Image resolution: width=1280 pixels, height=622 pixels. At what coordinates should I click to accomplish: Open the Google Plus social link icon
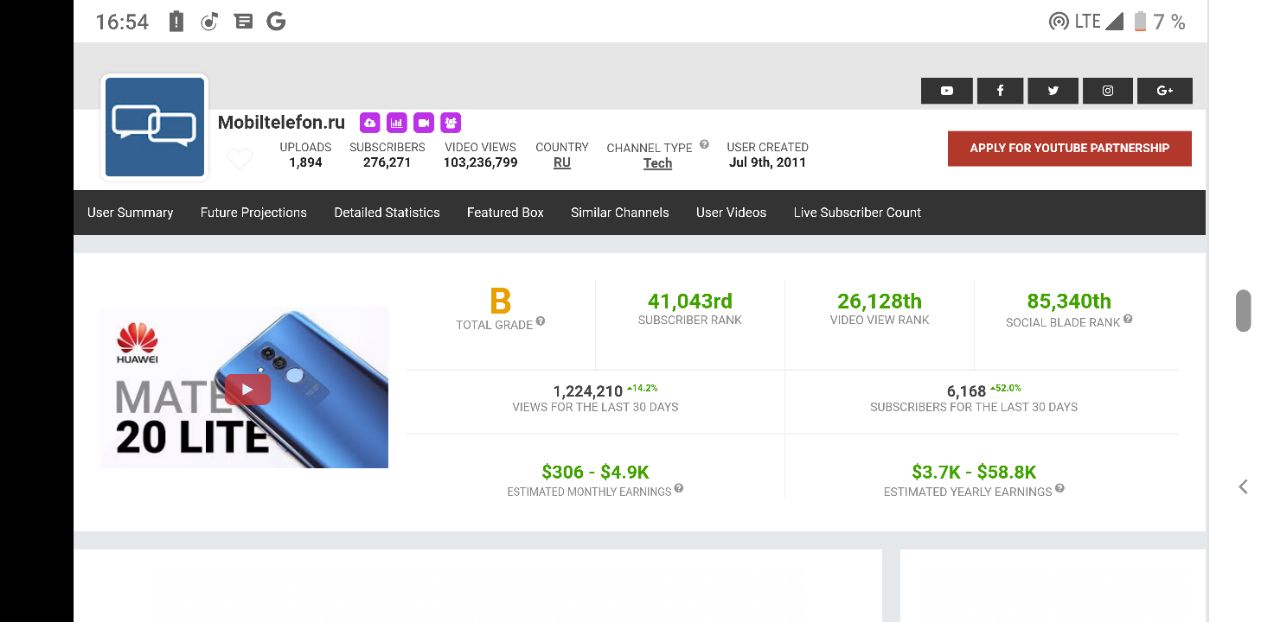(1165, 91)
